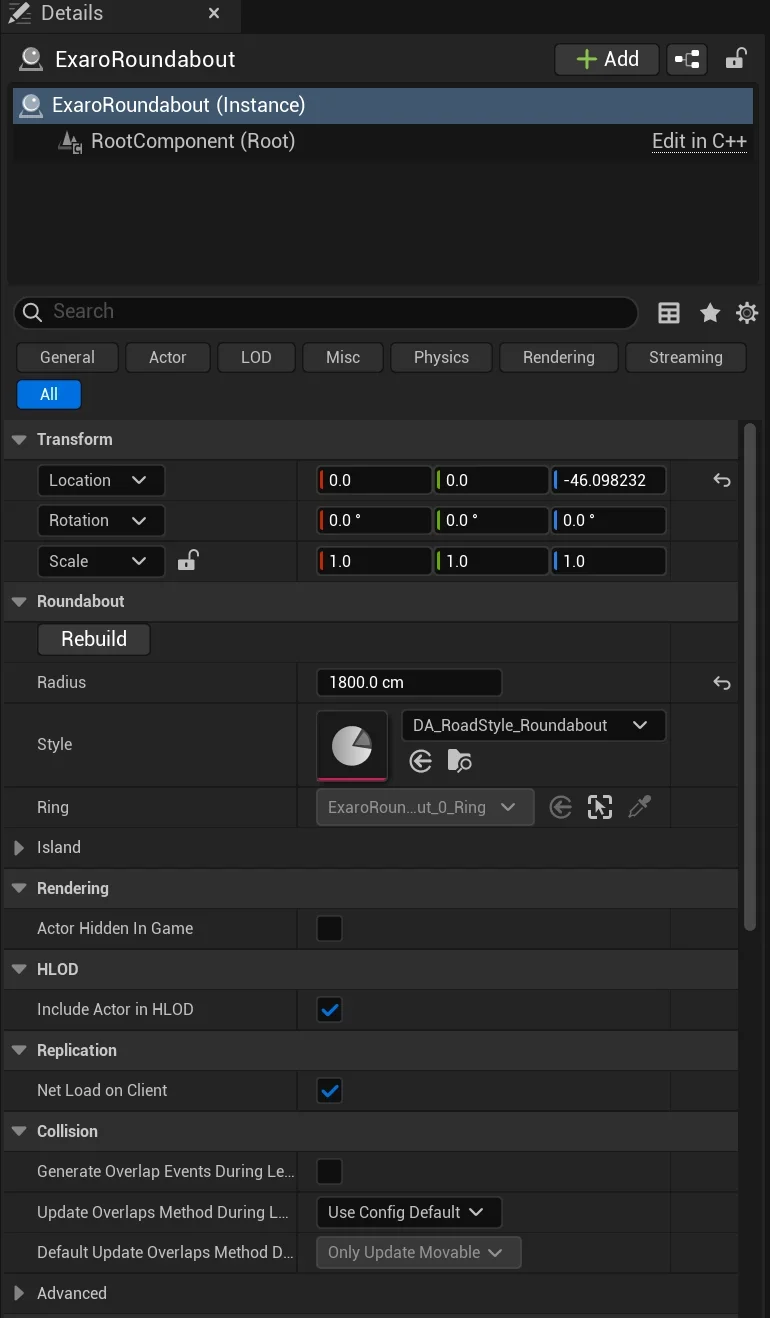Screen dimensions: 770x1318
Task: Filter by Actor category
Action: 168,357
